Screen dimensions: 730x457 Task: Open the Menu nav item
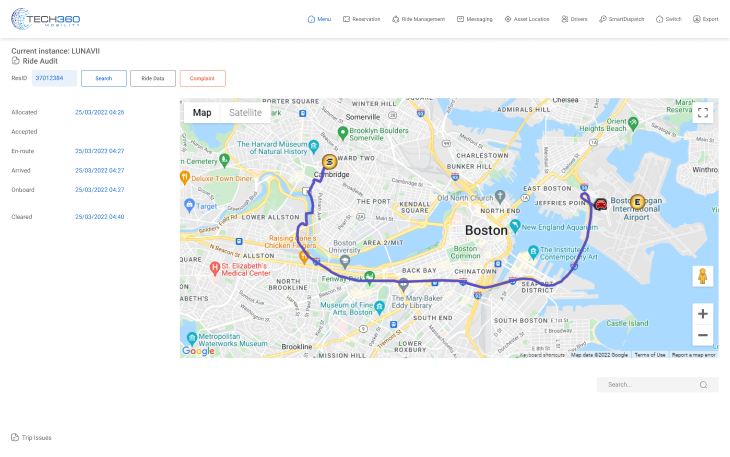(x=319, y=19)
